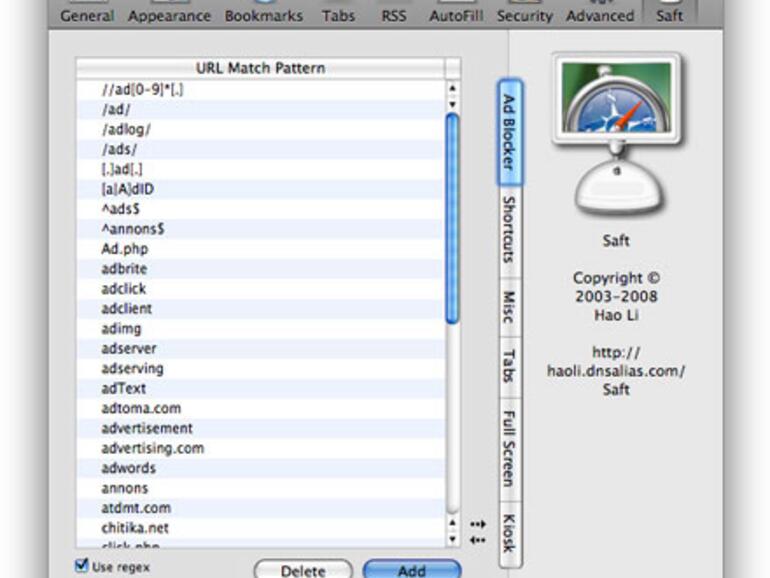
Task: Select the //ad[0-9]*[.] pattern row
Action: pos(261,90)
